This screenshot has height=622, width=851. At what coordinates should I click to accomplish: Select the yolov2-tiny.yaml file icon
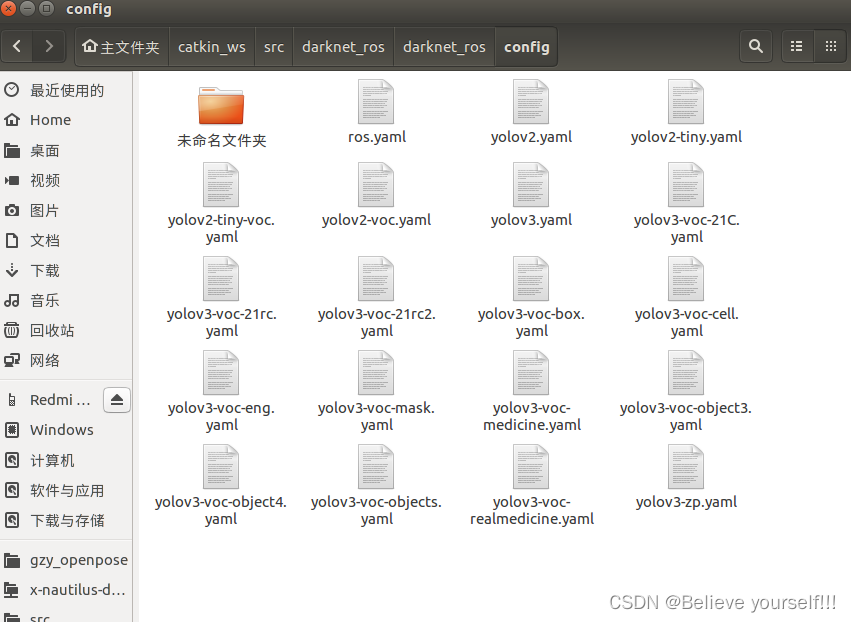click(x=686, y=102)
